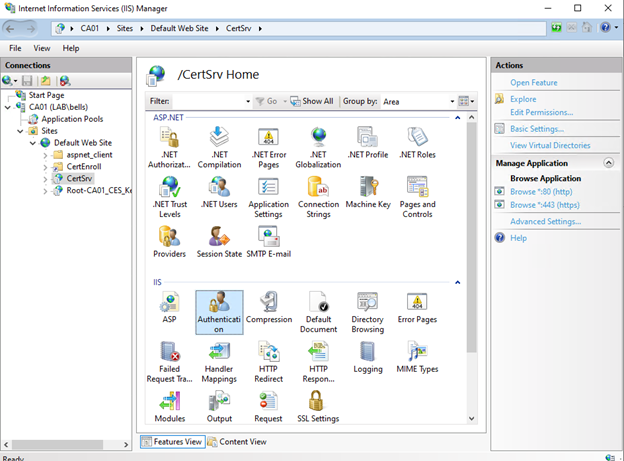Open the View menu
Viewport: 624px width, 461px height.
[41, 48]
